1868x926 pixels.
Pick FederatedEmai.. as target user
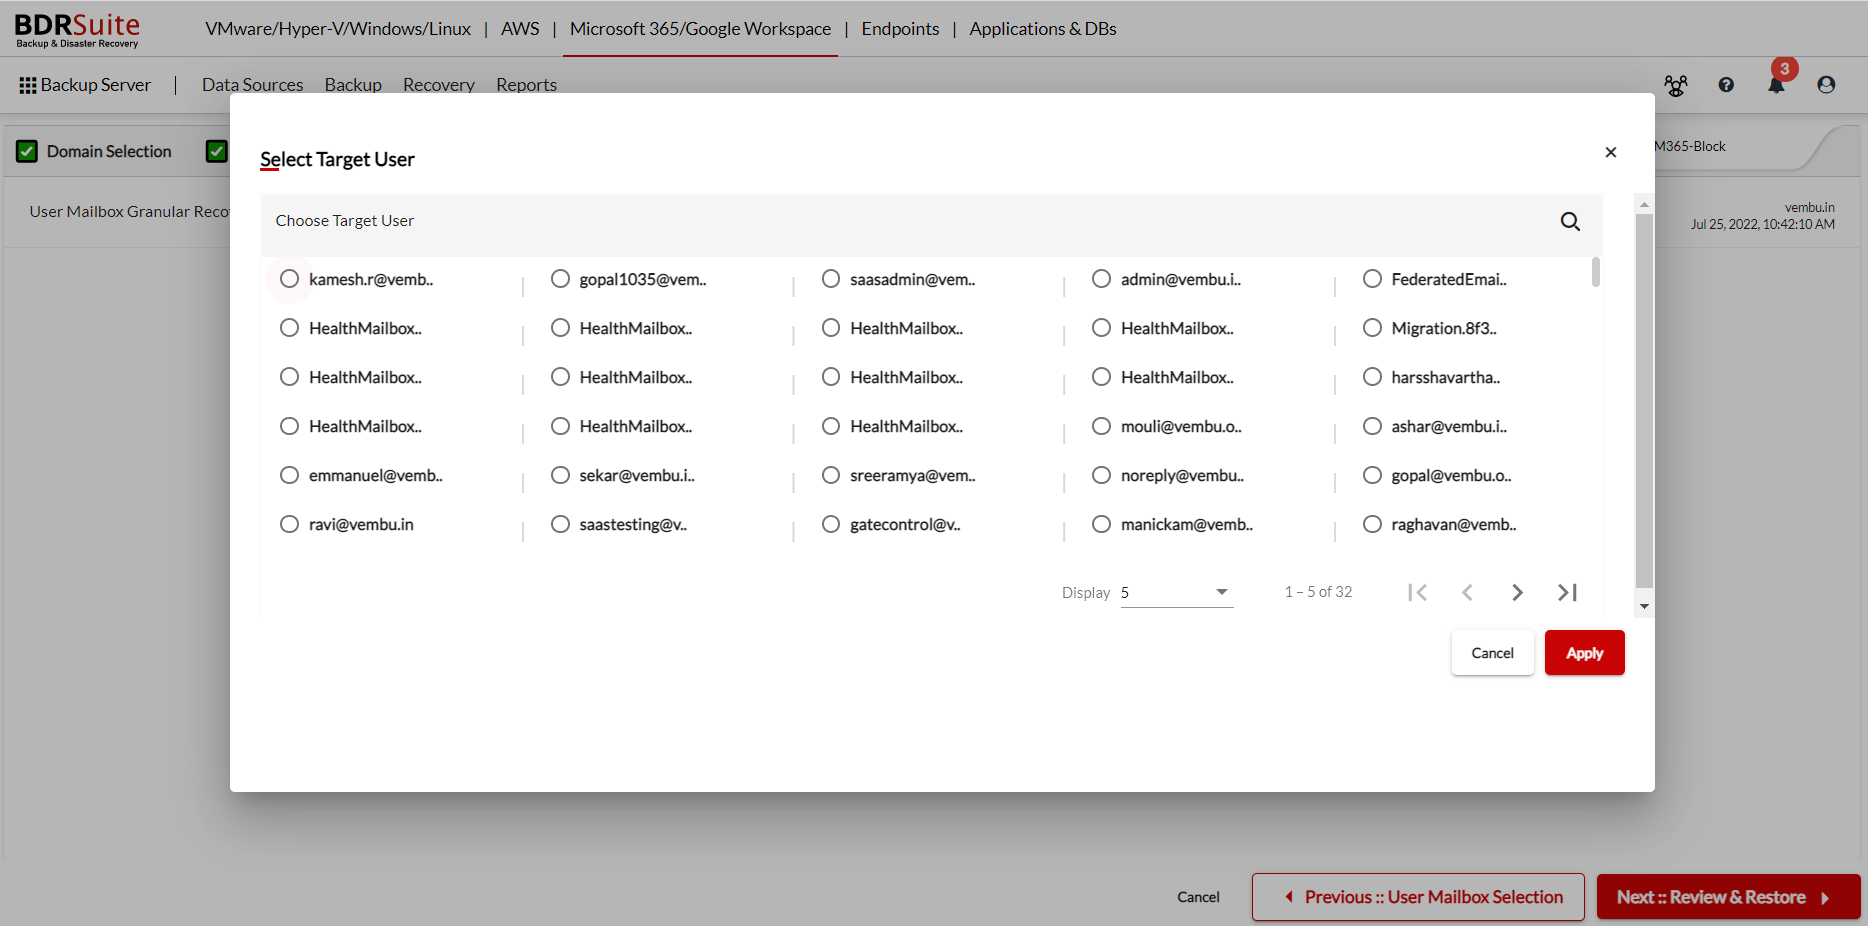tap(1372, 279)
